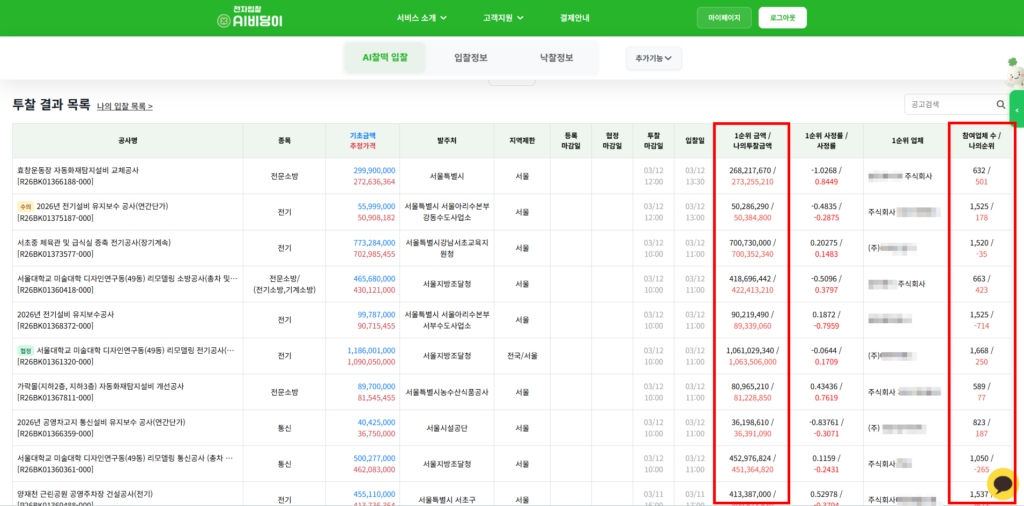The height and width of the screenshot is (506, 1024).
Task: Click the 기초금액 column header
Action: (x=362, y=135)
